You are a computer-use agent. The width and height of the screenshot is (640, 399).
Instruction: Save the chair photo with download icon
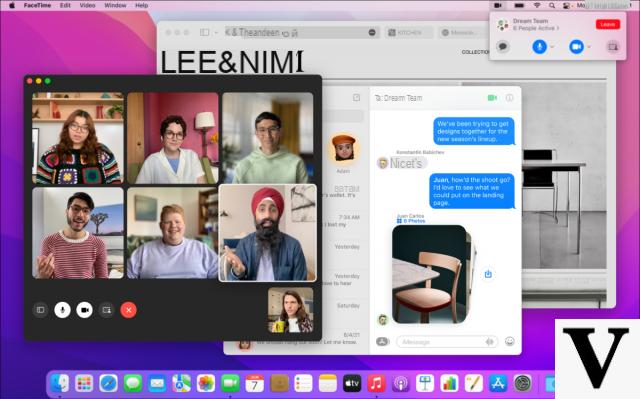coord(488,274)
